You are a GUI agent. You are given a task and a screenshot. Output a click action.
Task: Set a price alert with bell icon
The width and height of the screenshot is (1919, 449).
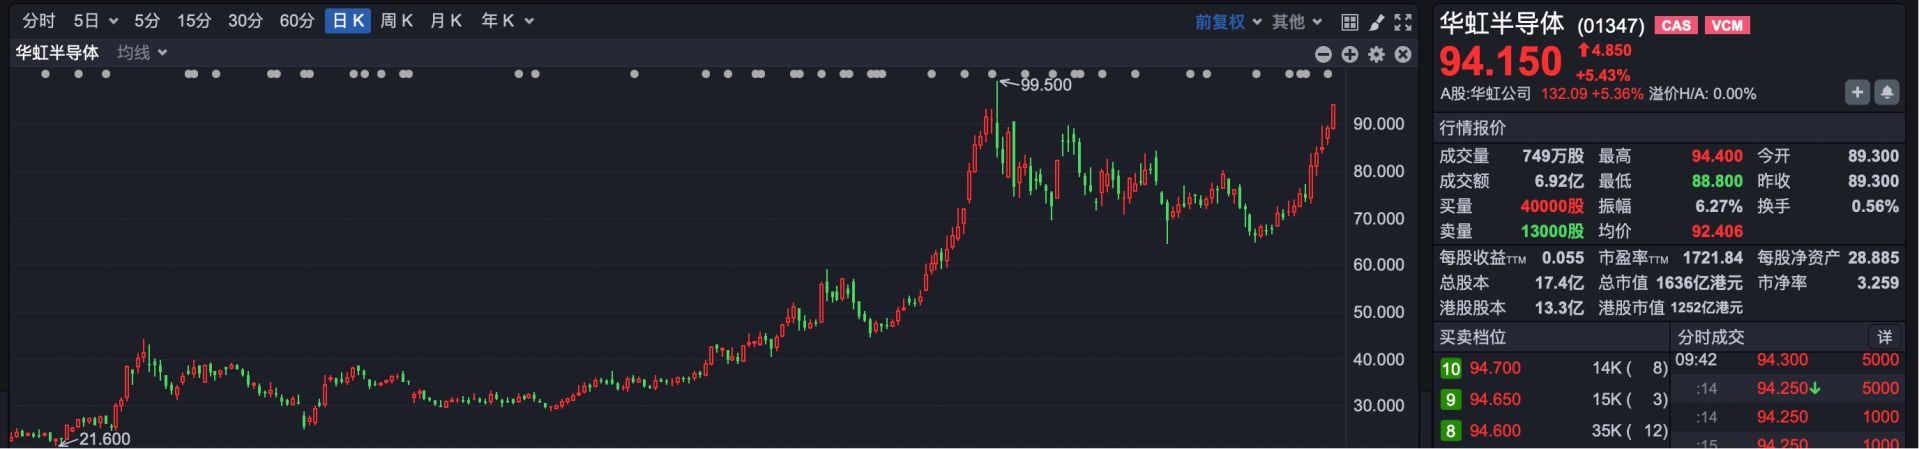coord(1886,92)
